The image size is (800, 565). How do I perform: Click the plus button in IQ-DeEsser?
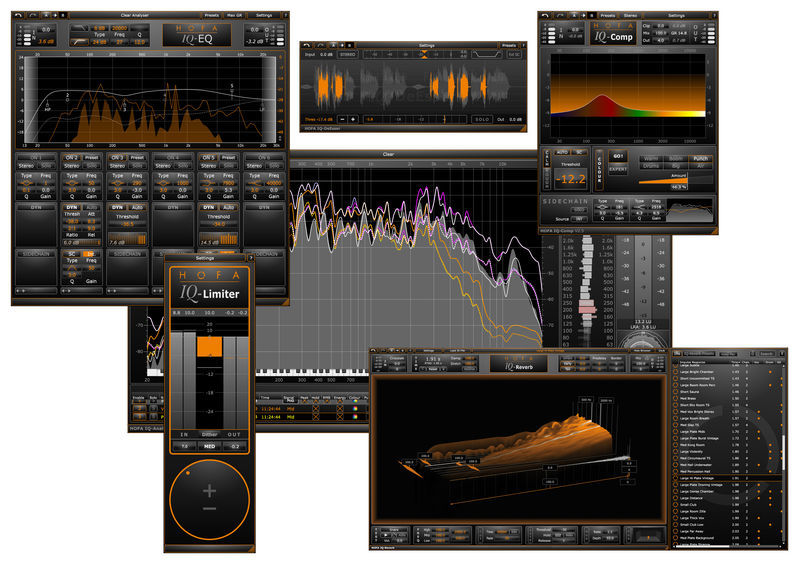pyautogui.click(x=353, y=119)
